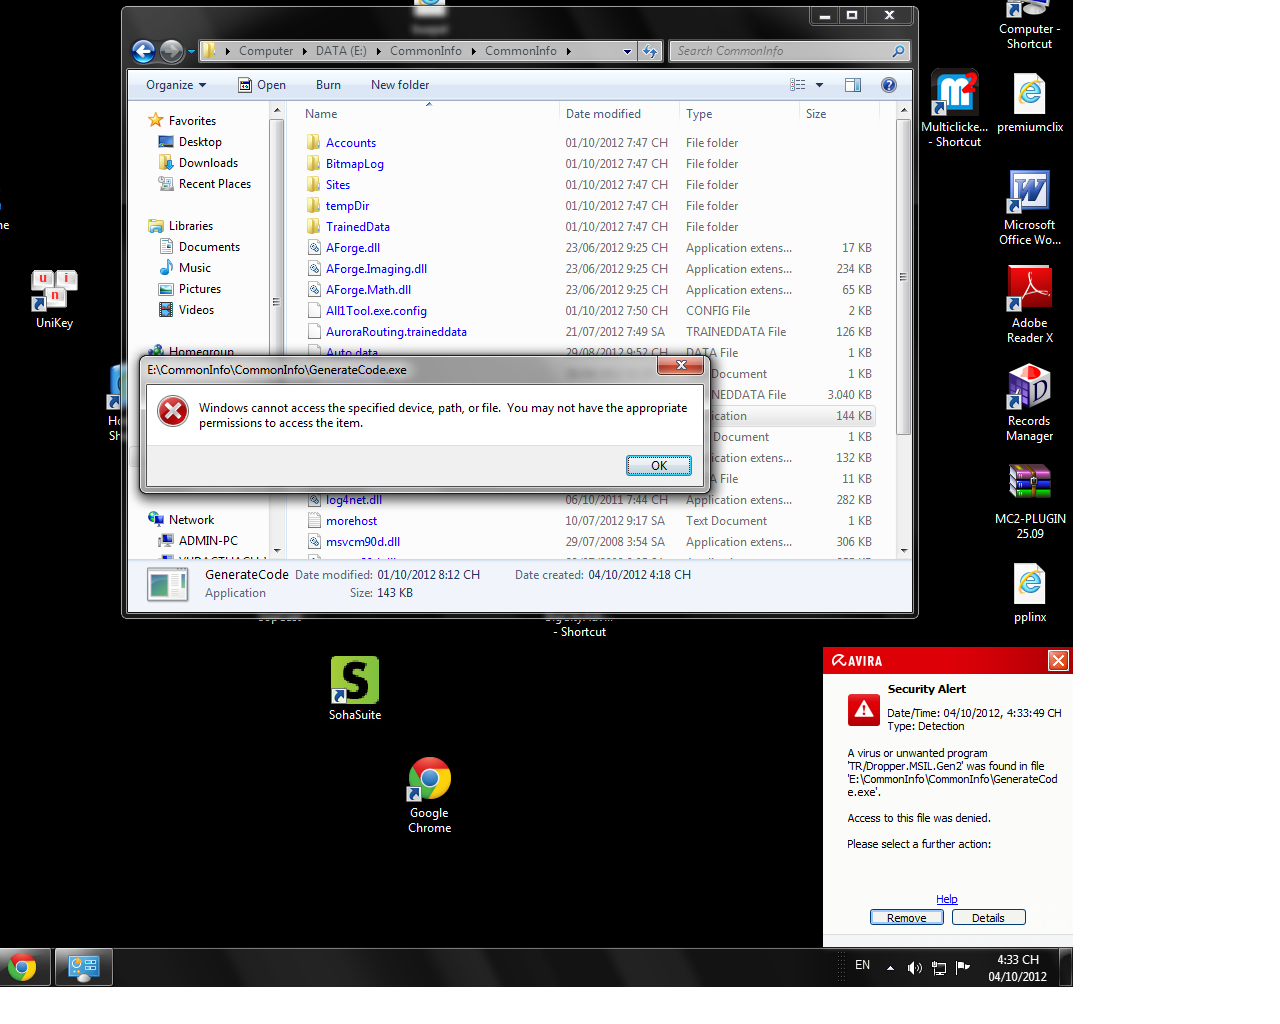Click Details in the Avira Security Alert
Viewport: 1280px width, 1024px height.
point(988,918)
